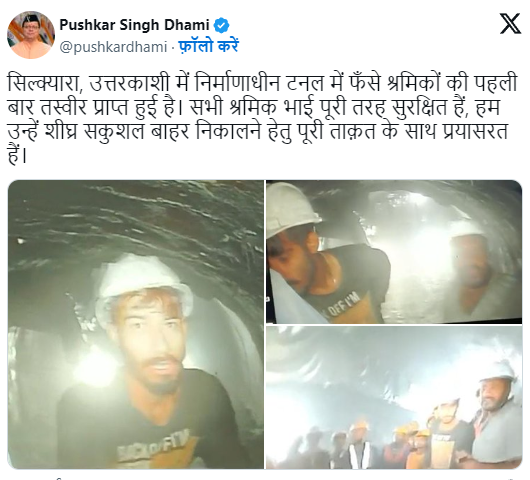The width and height of the screenshot is (530, 480).
Task: Click the tweet's third line beginning "उन्हें शीघ्र"
Action: 257,131
